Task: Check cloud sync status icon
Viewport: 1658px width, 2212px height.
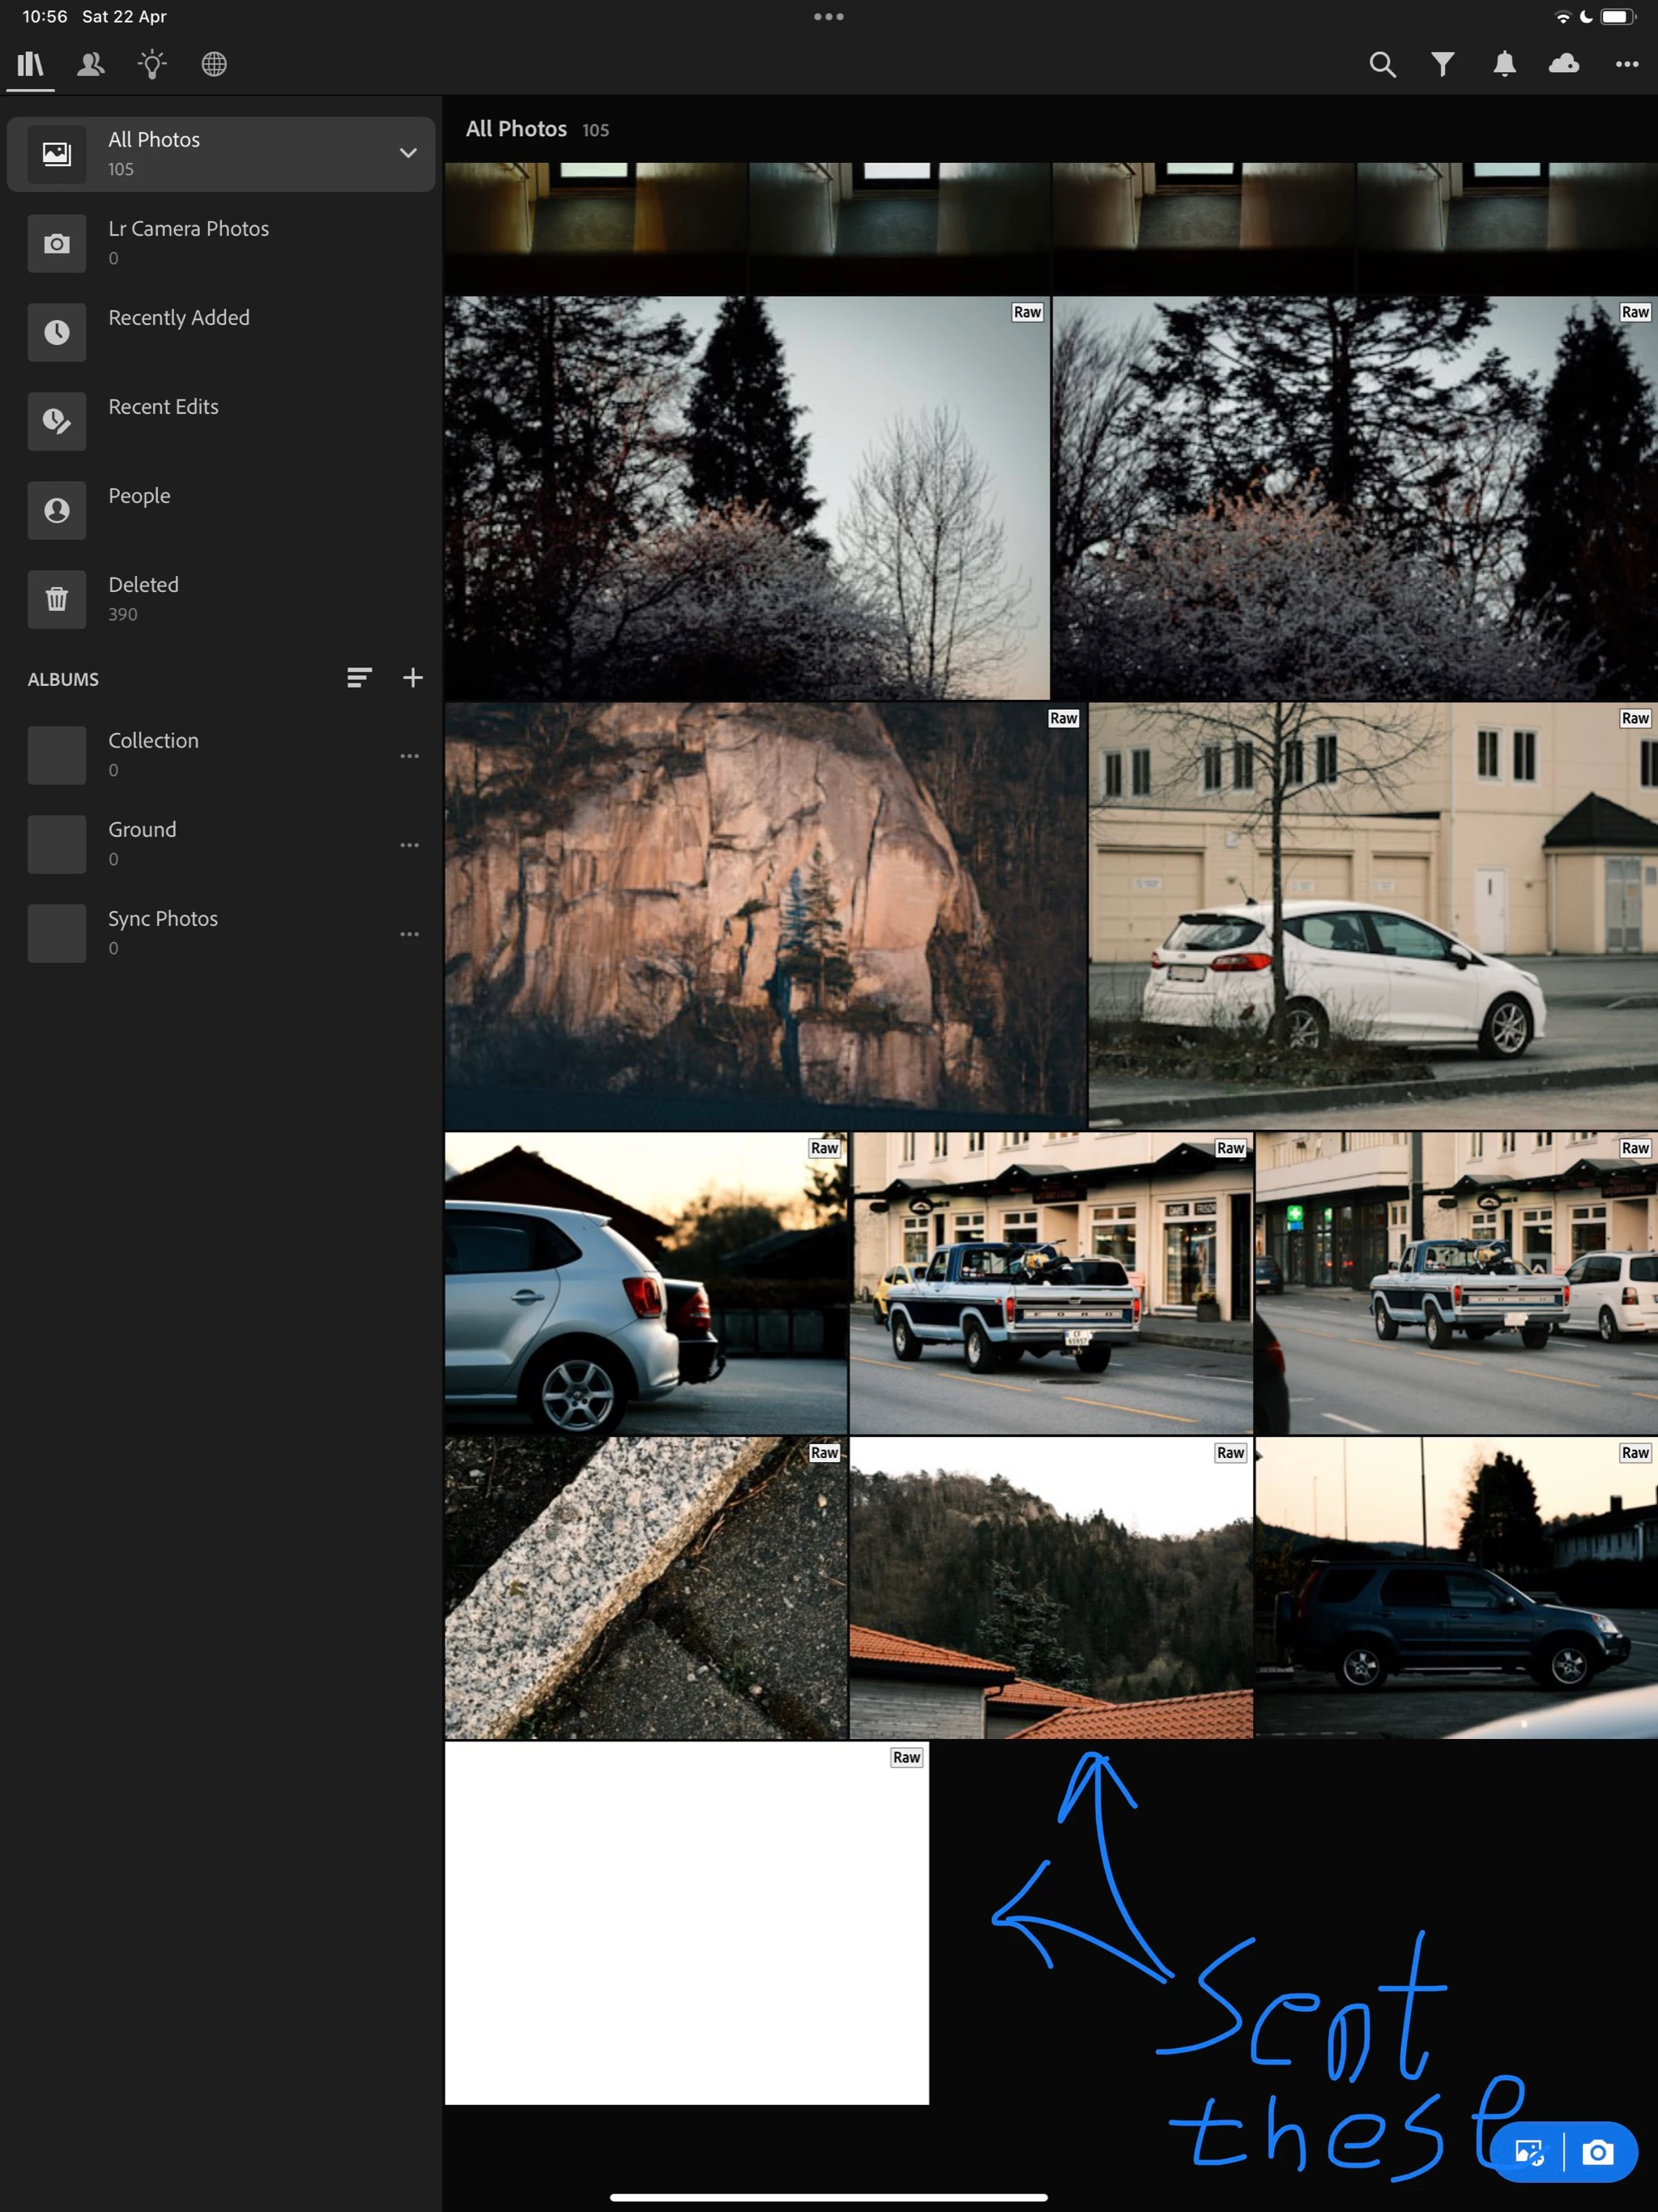Action: pyautogui.click(x=1564, y=65)
